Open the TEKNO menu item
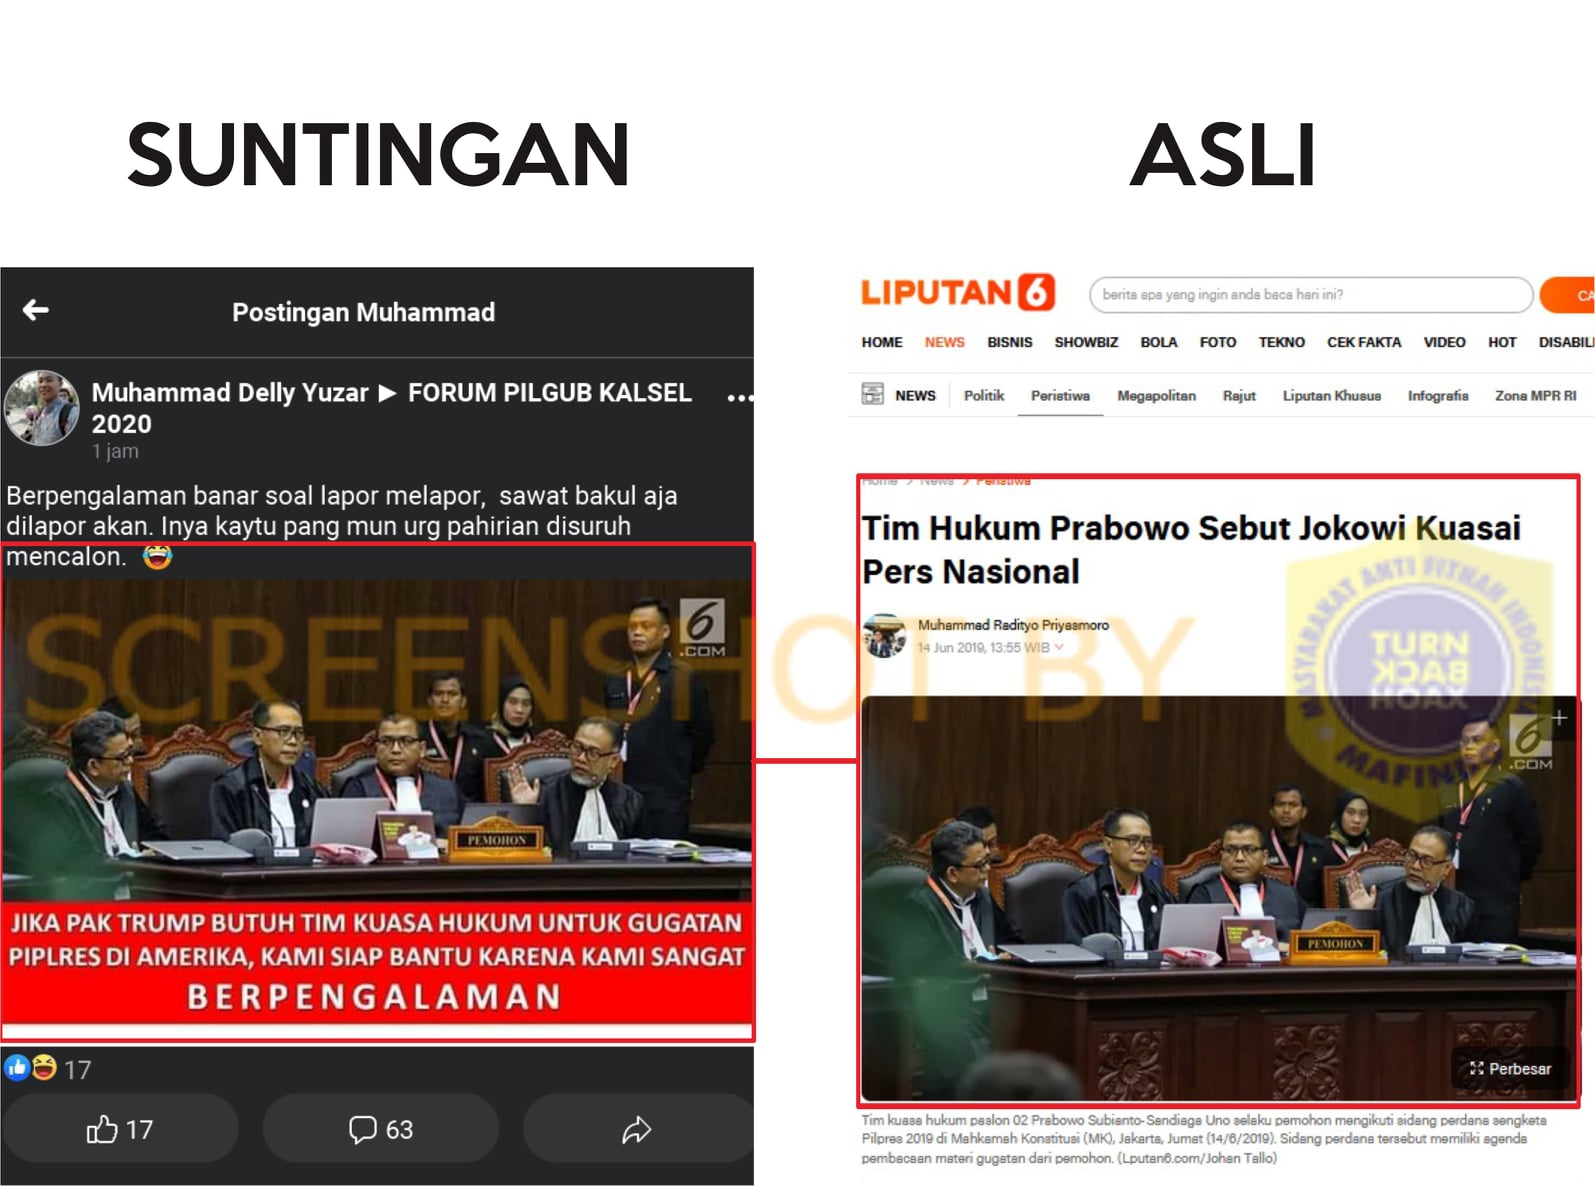The width and height of the screenshot is (1595, 1189). click(1282, 342)
